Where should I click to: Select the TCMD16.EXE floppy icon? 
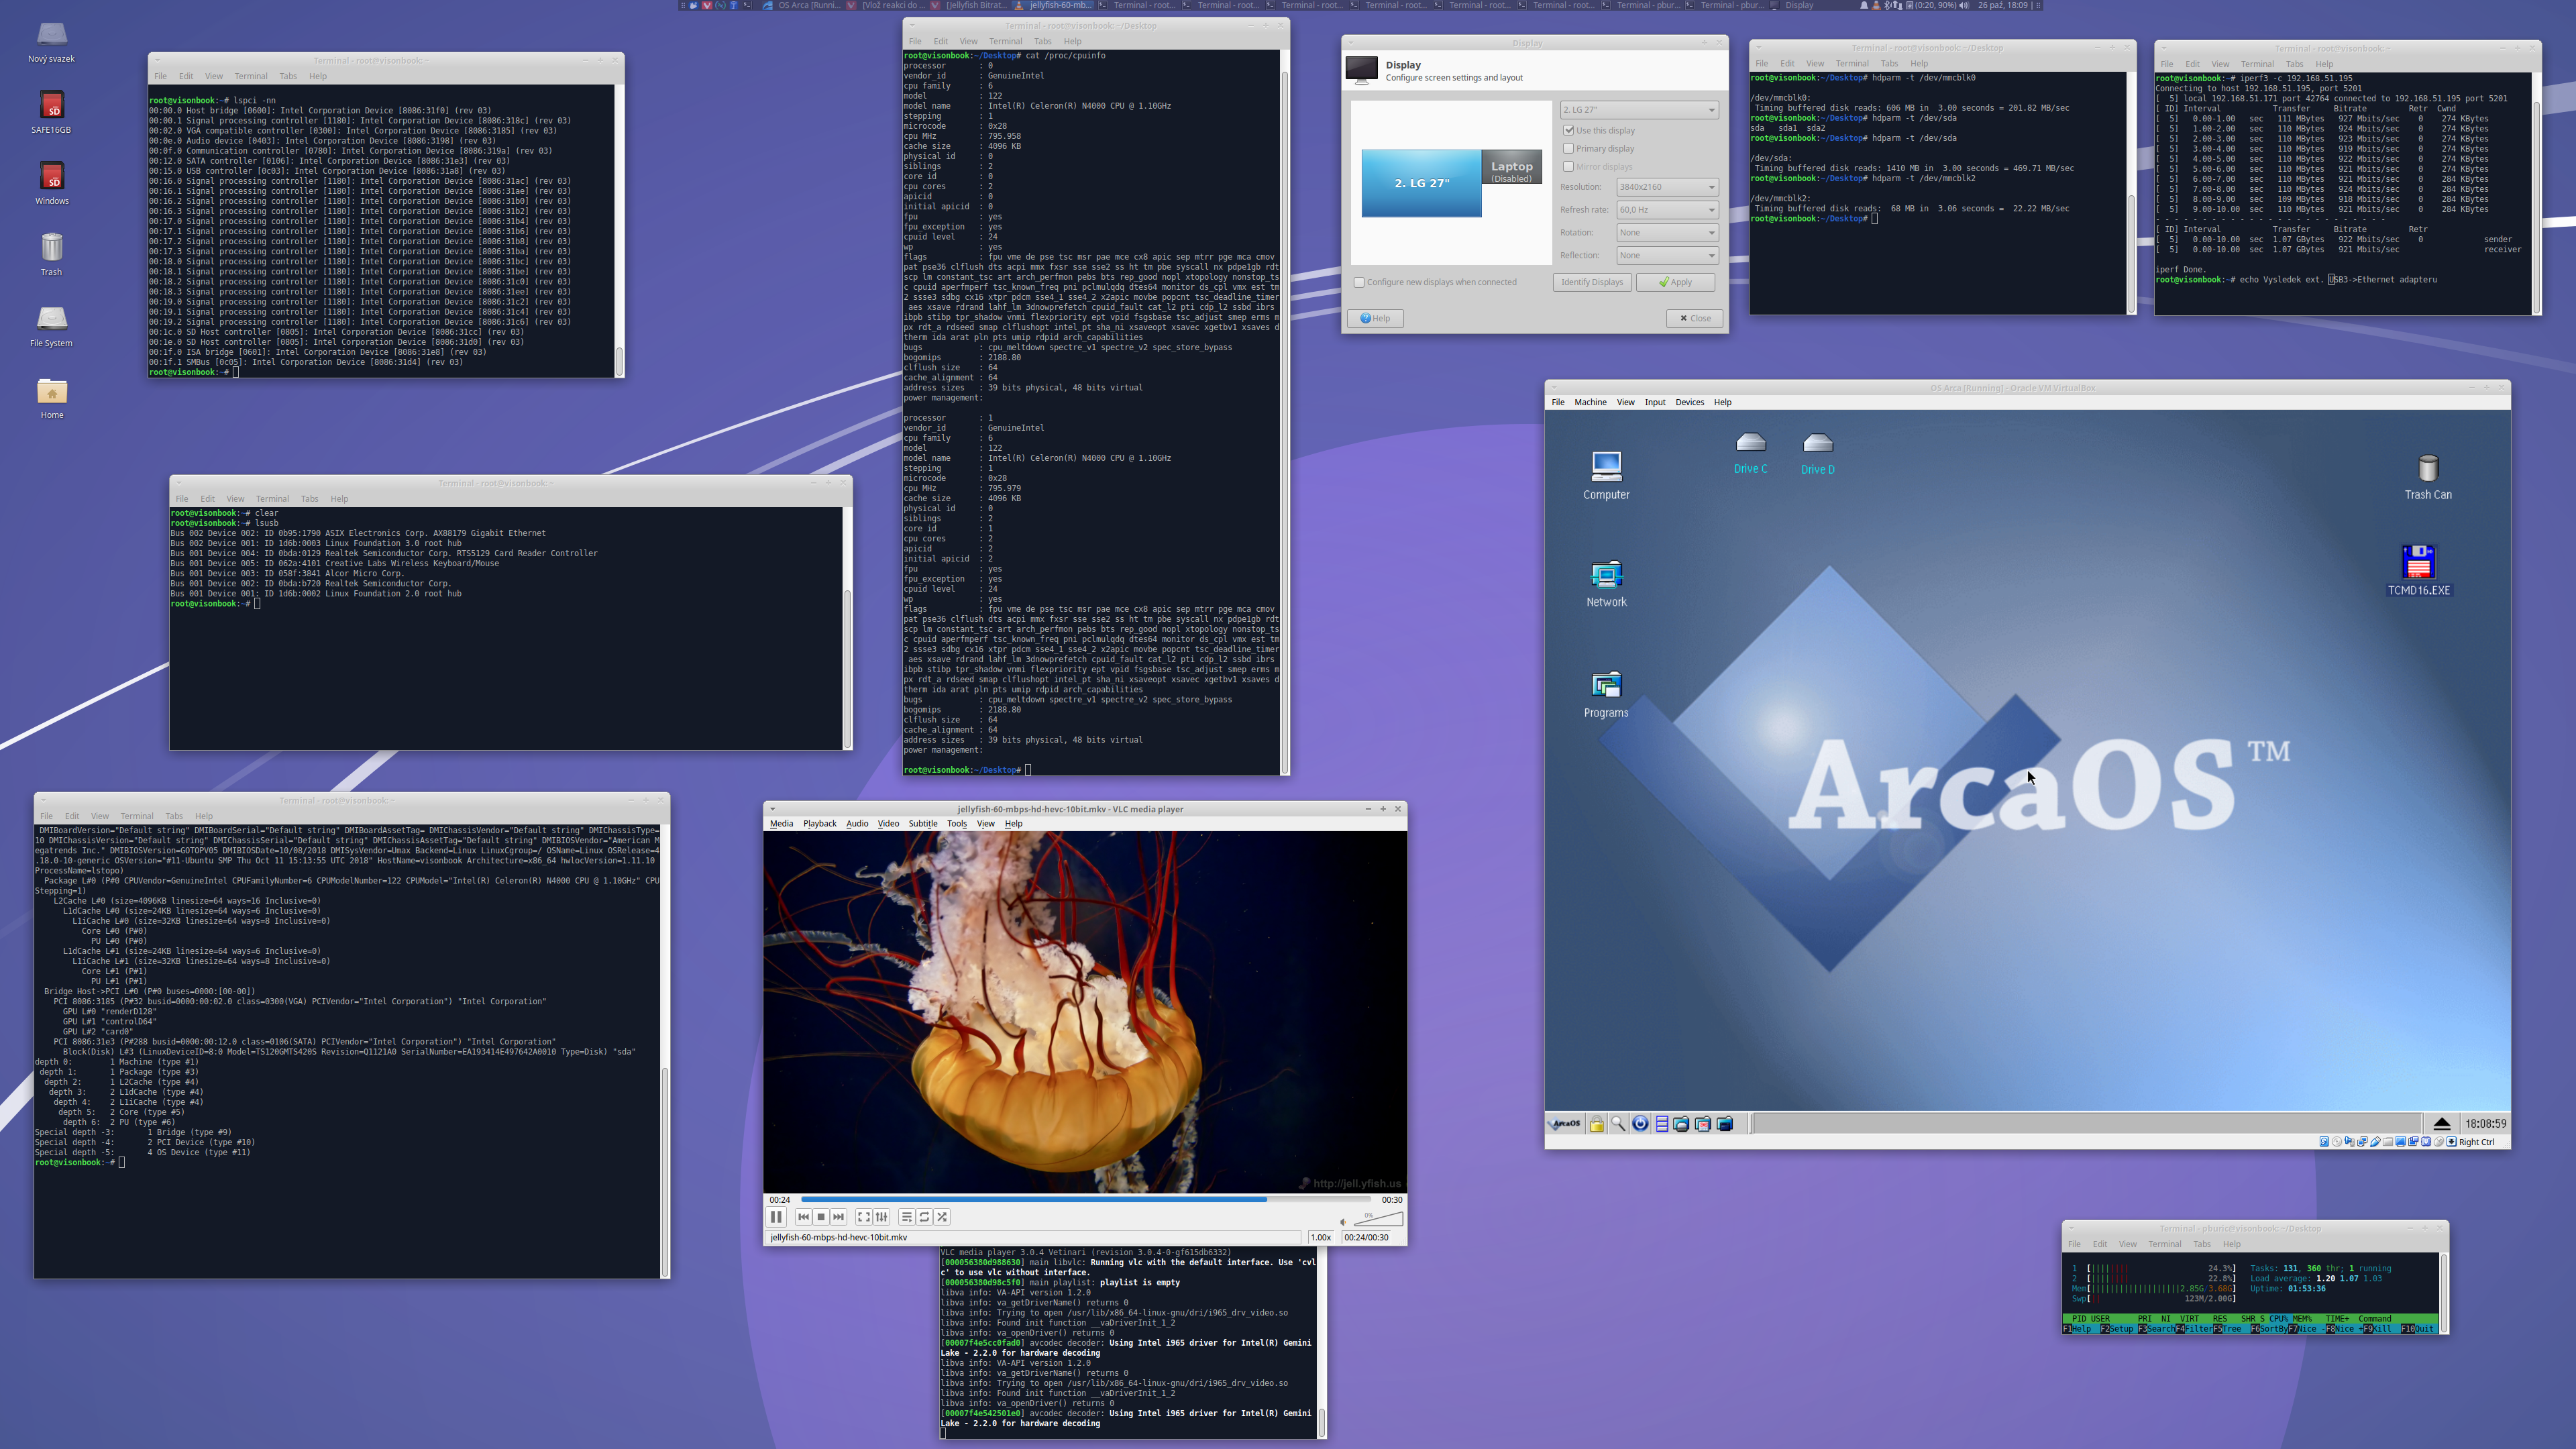tap(2418, 571)
